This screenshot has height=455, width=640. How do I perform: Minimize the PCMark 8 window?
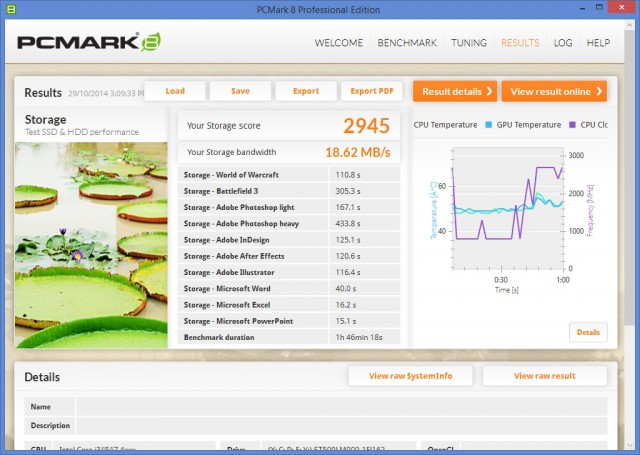[x=582, y=8]
